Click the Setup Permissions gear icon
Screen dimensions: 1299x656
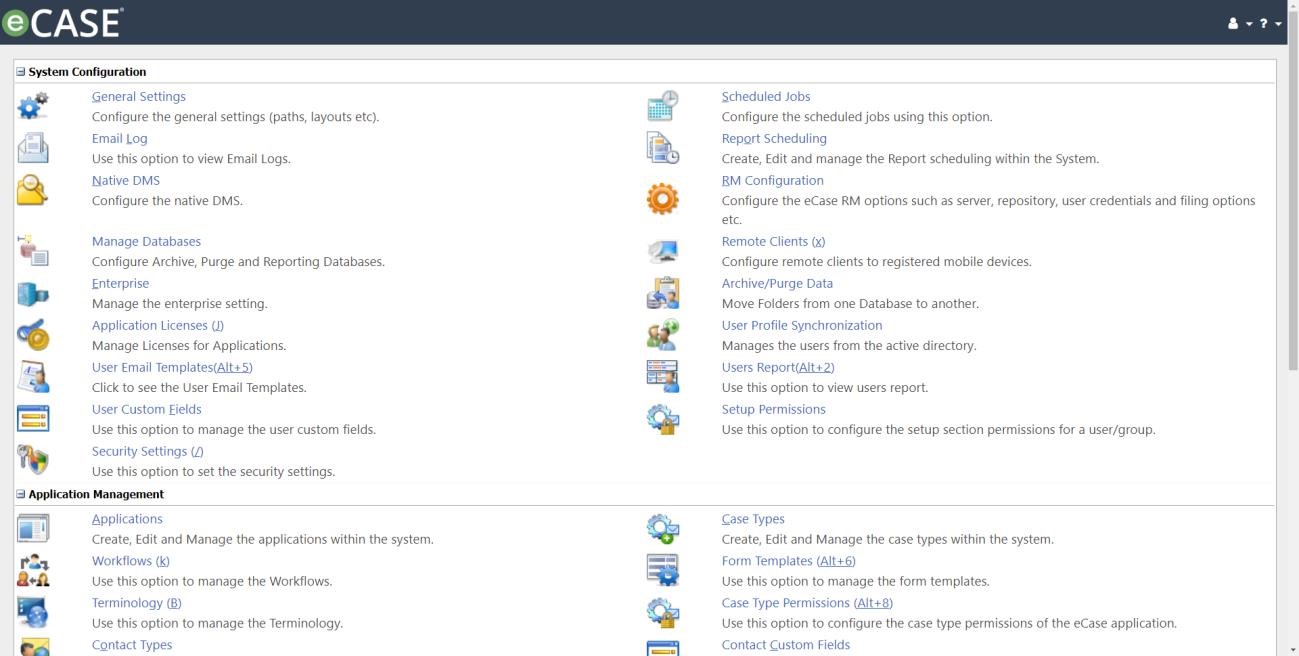[663, 419]
